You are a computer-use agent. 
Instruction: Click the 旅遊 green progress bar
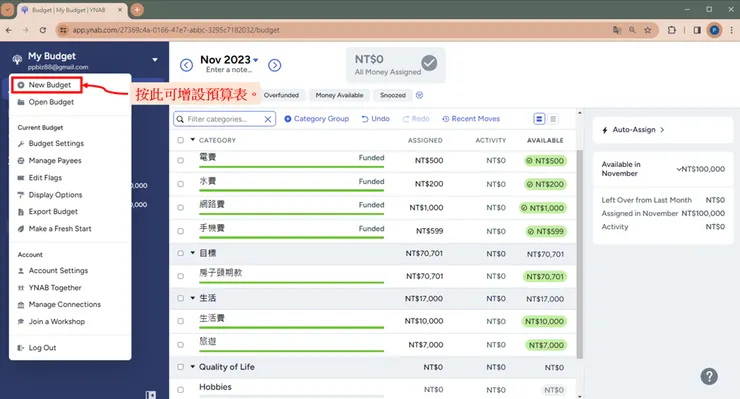(291, 351)
